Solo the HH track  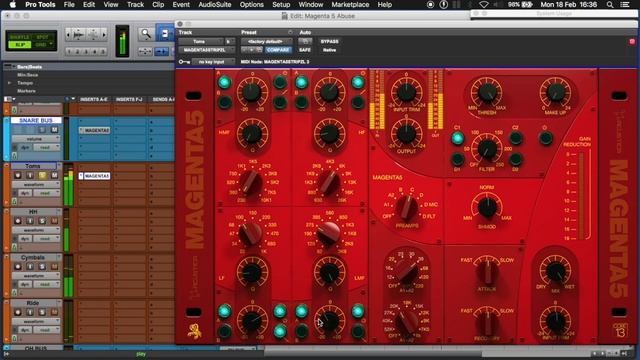click(42, 221)
